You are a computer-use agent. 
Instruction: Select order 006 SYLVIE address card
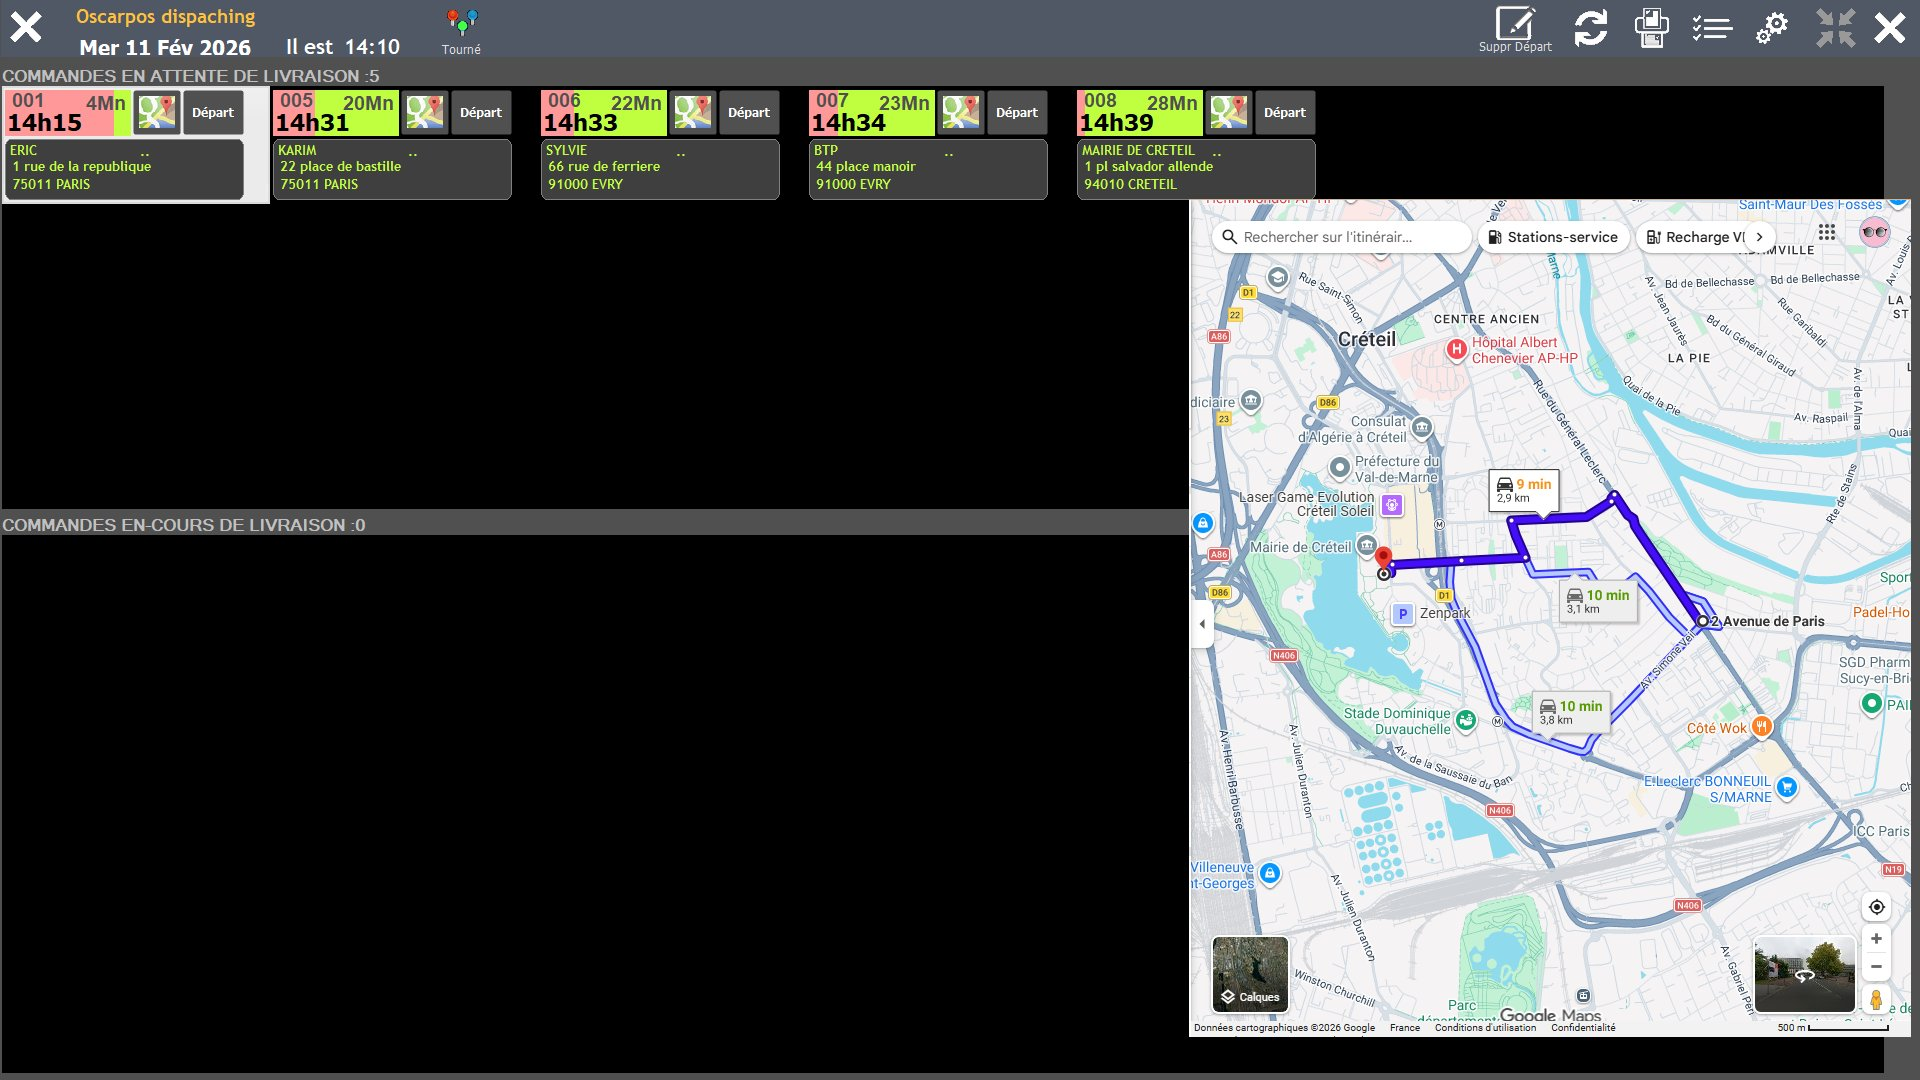660,168
